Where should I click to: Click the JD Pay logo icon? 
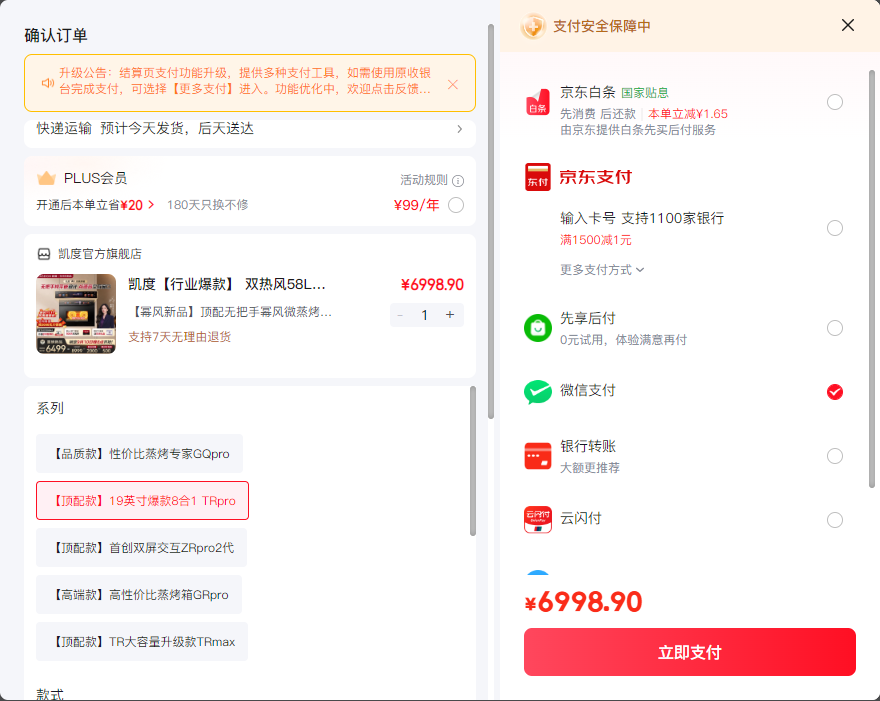537,177
